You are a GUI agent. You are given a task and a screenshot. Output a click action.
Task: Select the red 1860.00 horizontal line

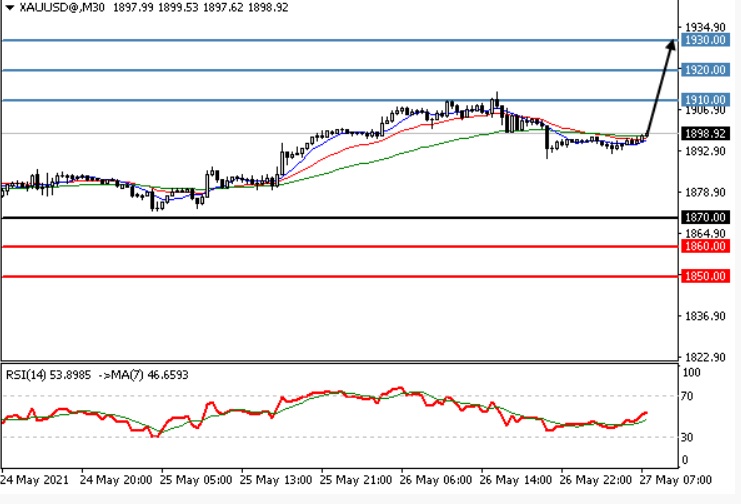click(339, 246)
